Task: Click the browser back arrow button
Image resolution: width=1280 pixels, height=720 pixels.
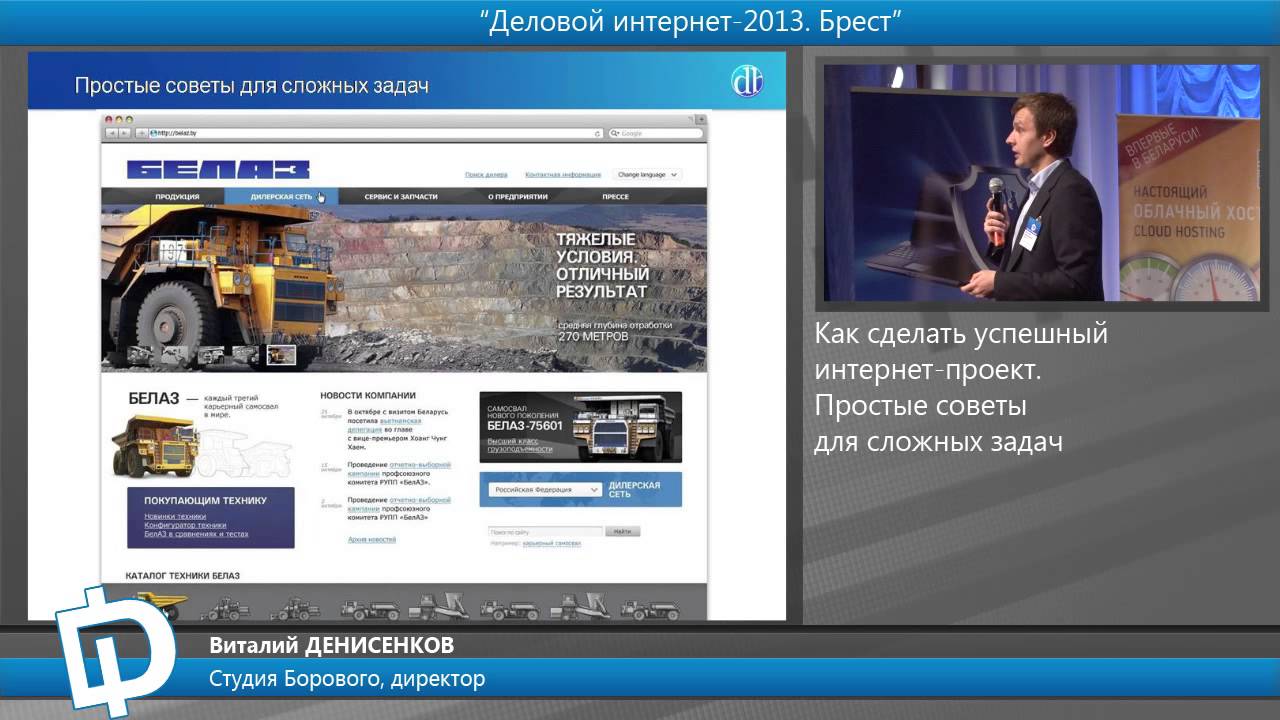Action: point(112,133)
